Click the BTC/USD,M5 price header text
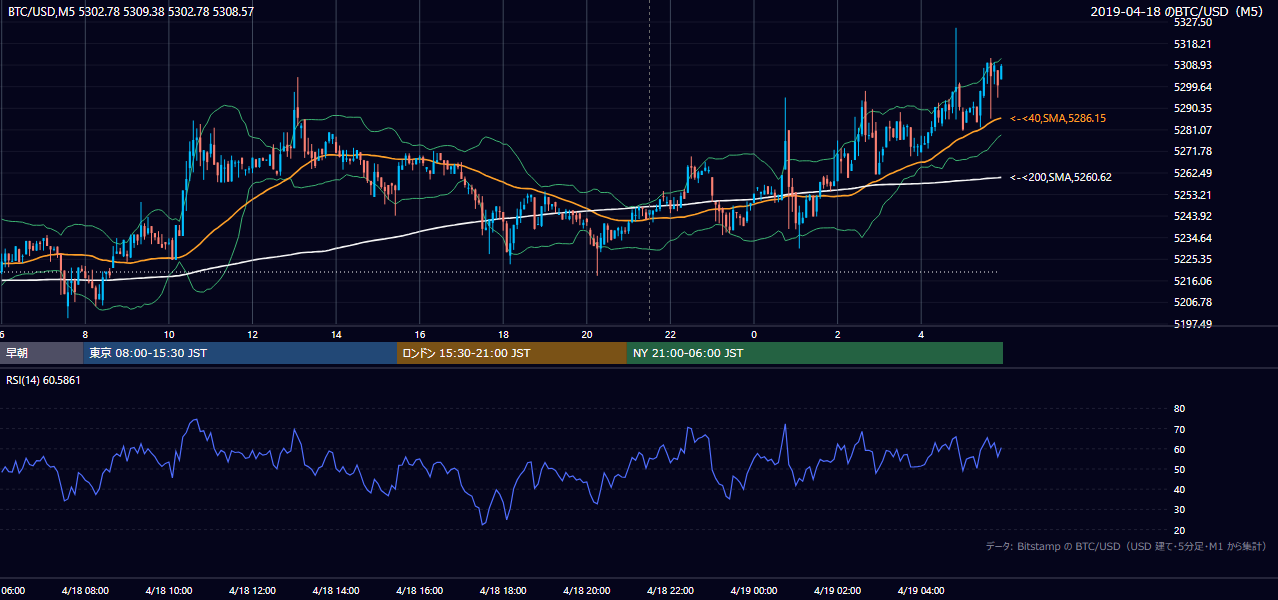The height and width of the screenshot is (600, 1278). (x=131, y=12)
